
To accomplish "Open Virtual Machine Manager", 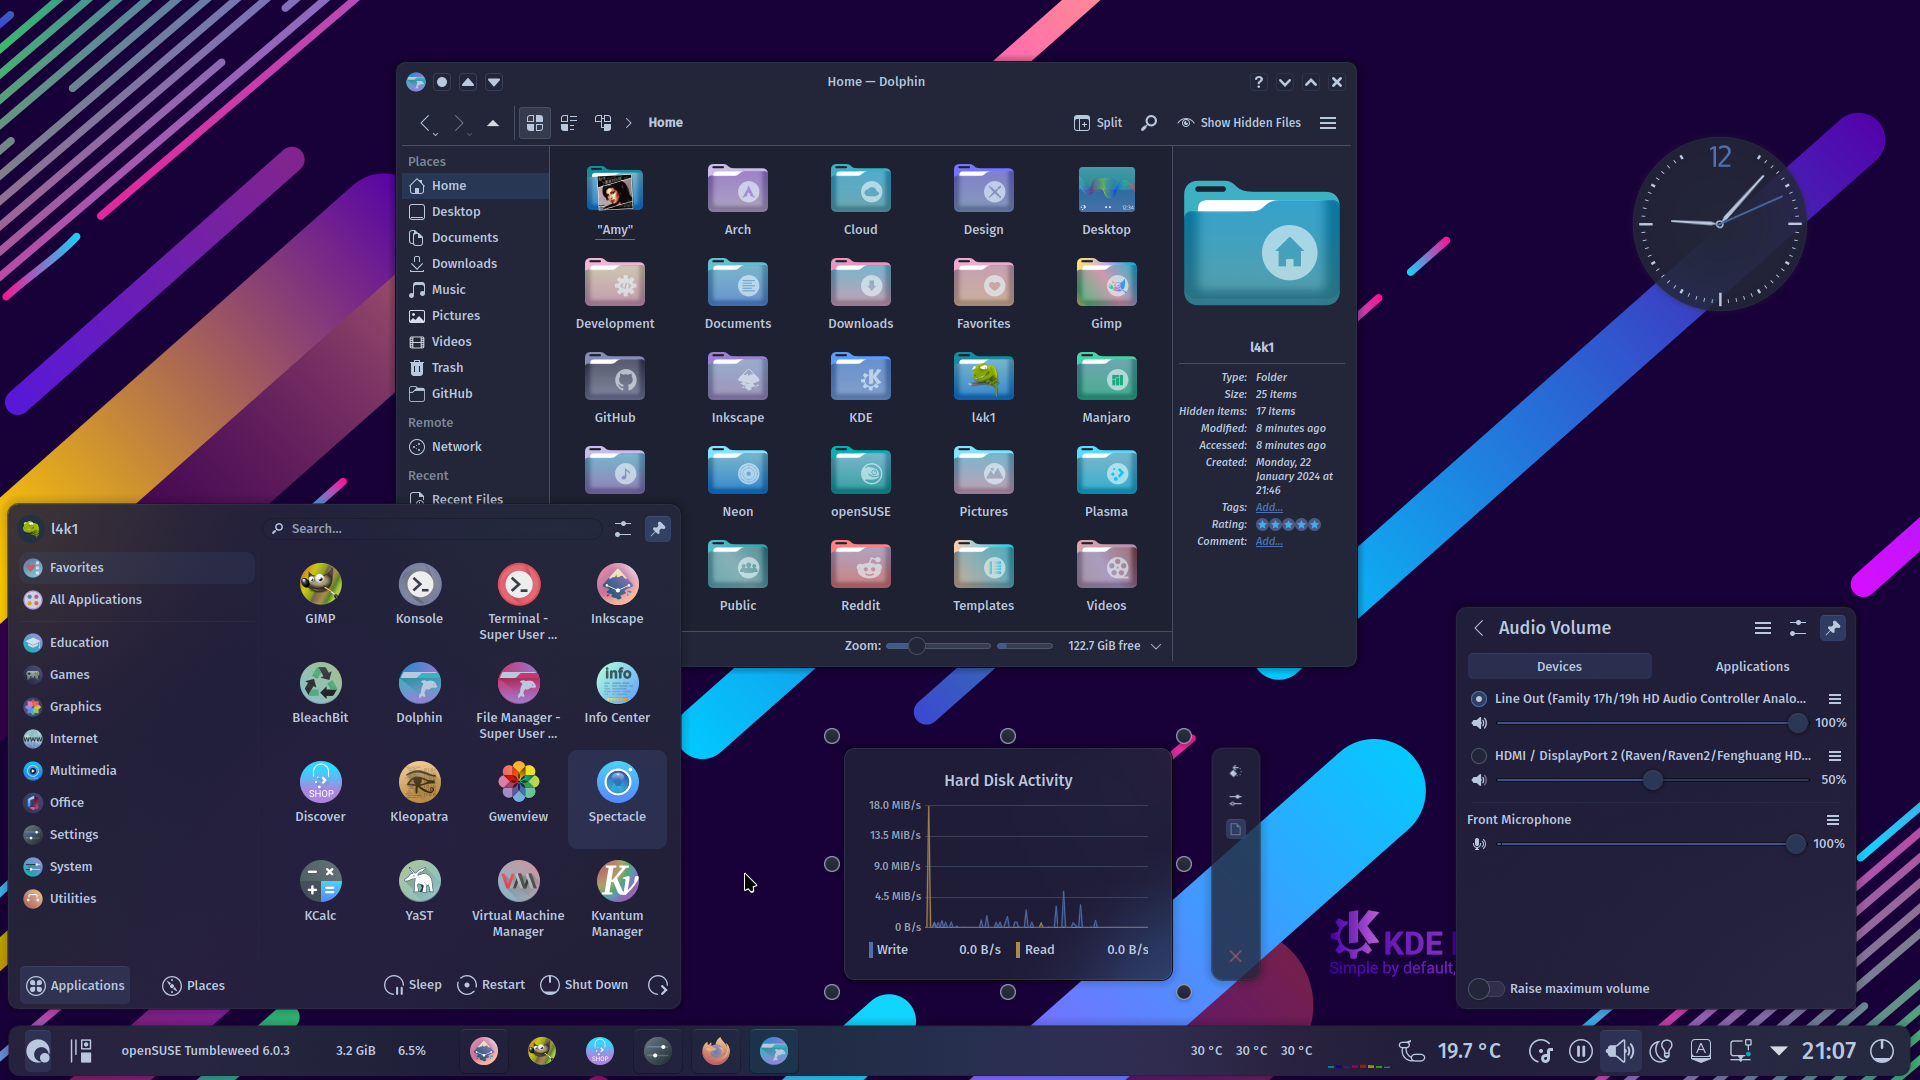I will pyautogui.click(x=518, y=898).
